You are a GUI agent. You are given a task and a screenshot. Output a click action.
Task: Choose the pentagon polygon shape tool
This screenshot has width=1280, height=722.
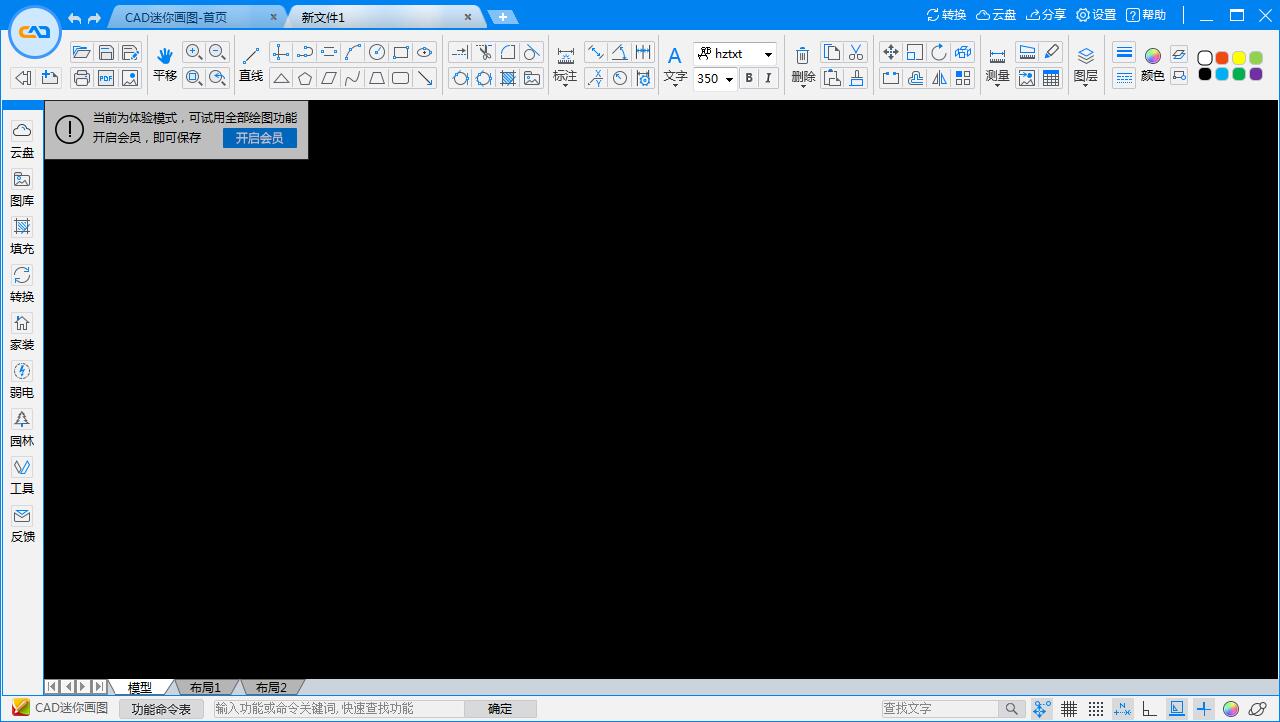coord(305,78)
